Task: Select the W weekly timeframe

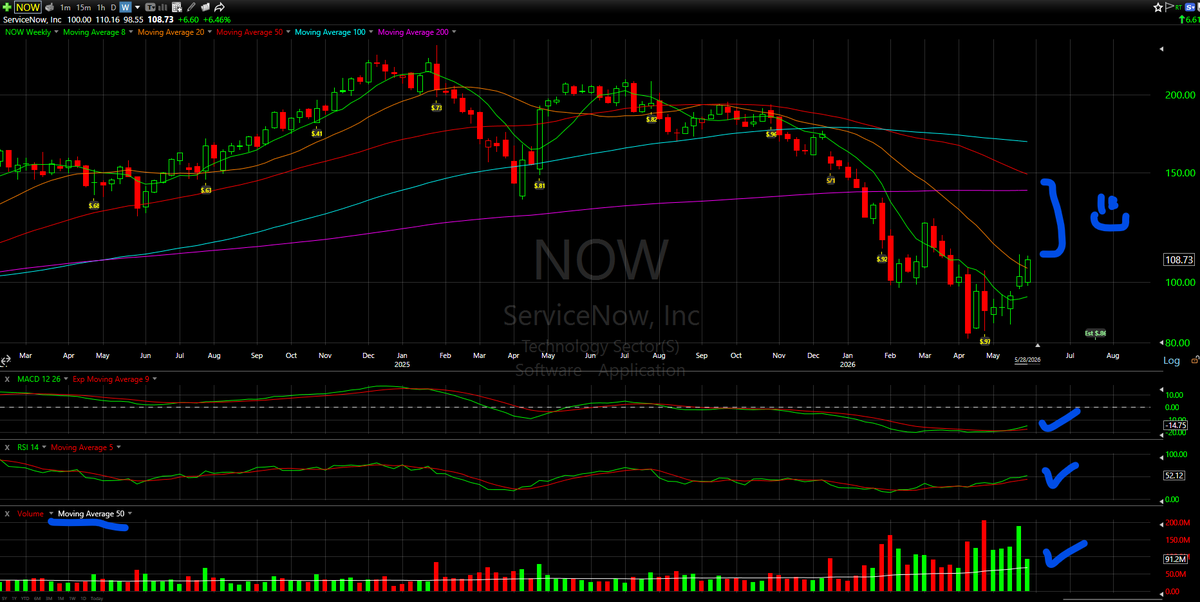Action: (x=126, y=7)
